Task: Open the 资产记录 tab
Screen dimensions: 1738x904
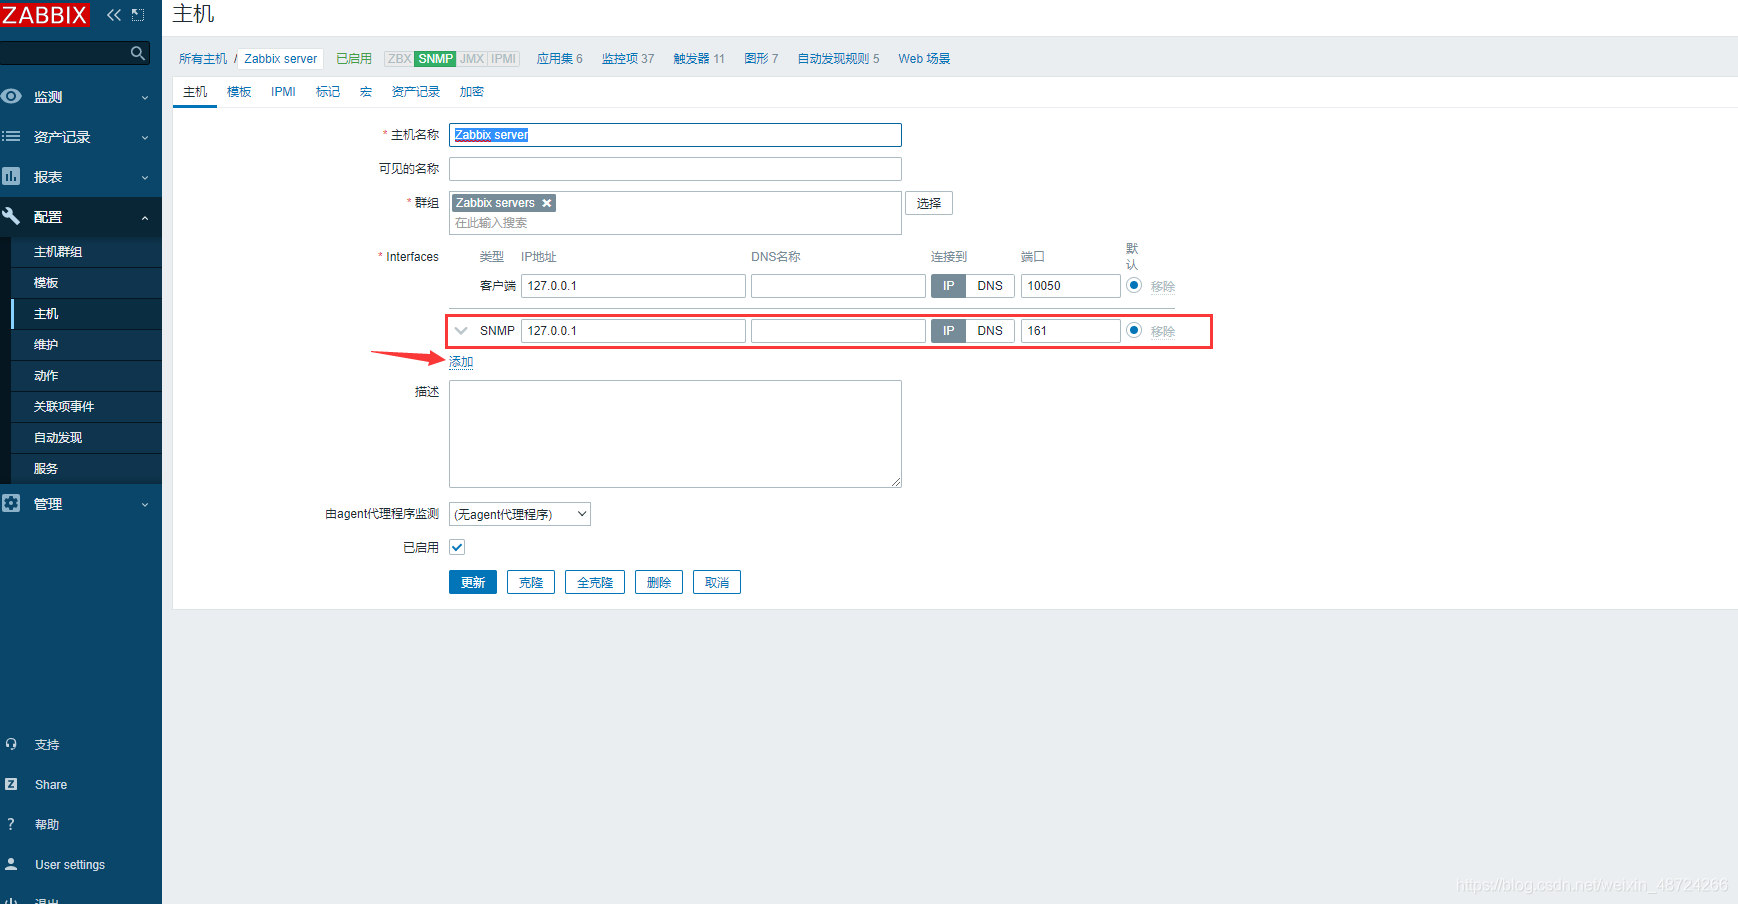Action: tap(416, 92)
